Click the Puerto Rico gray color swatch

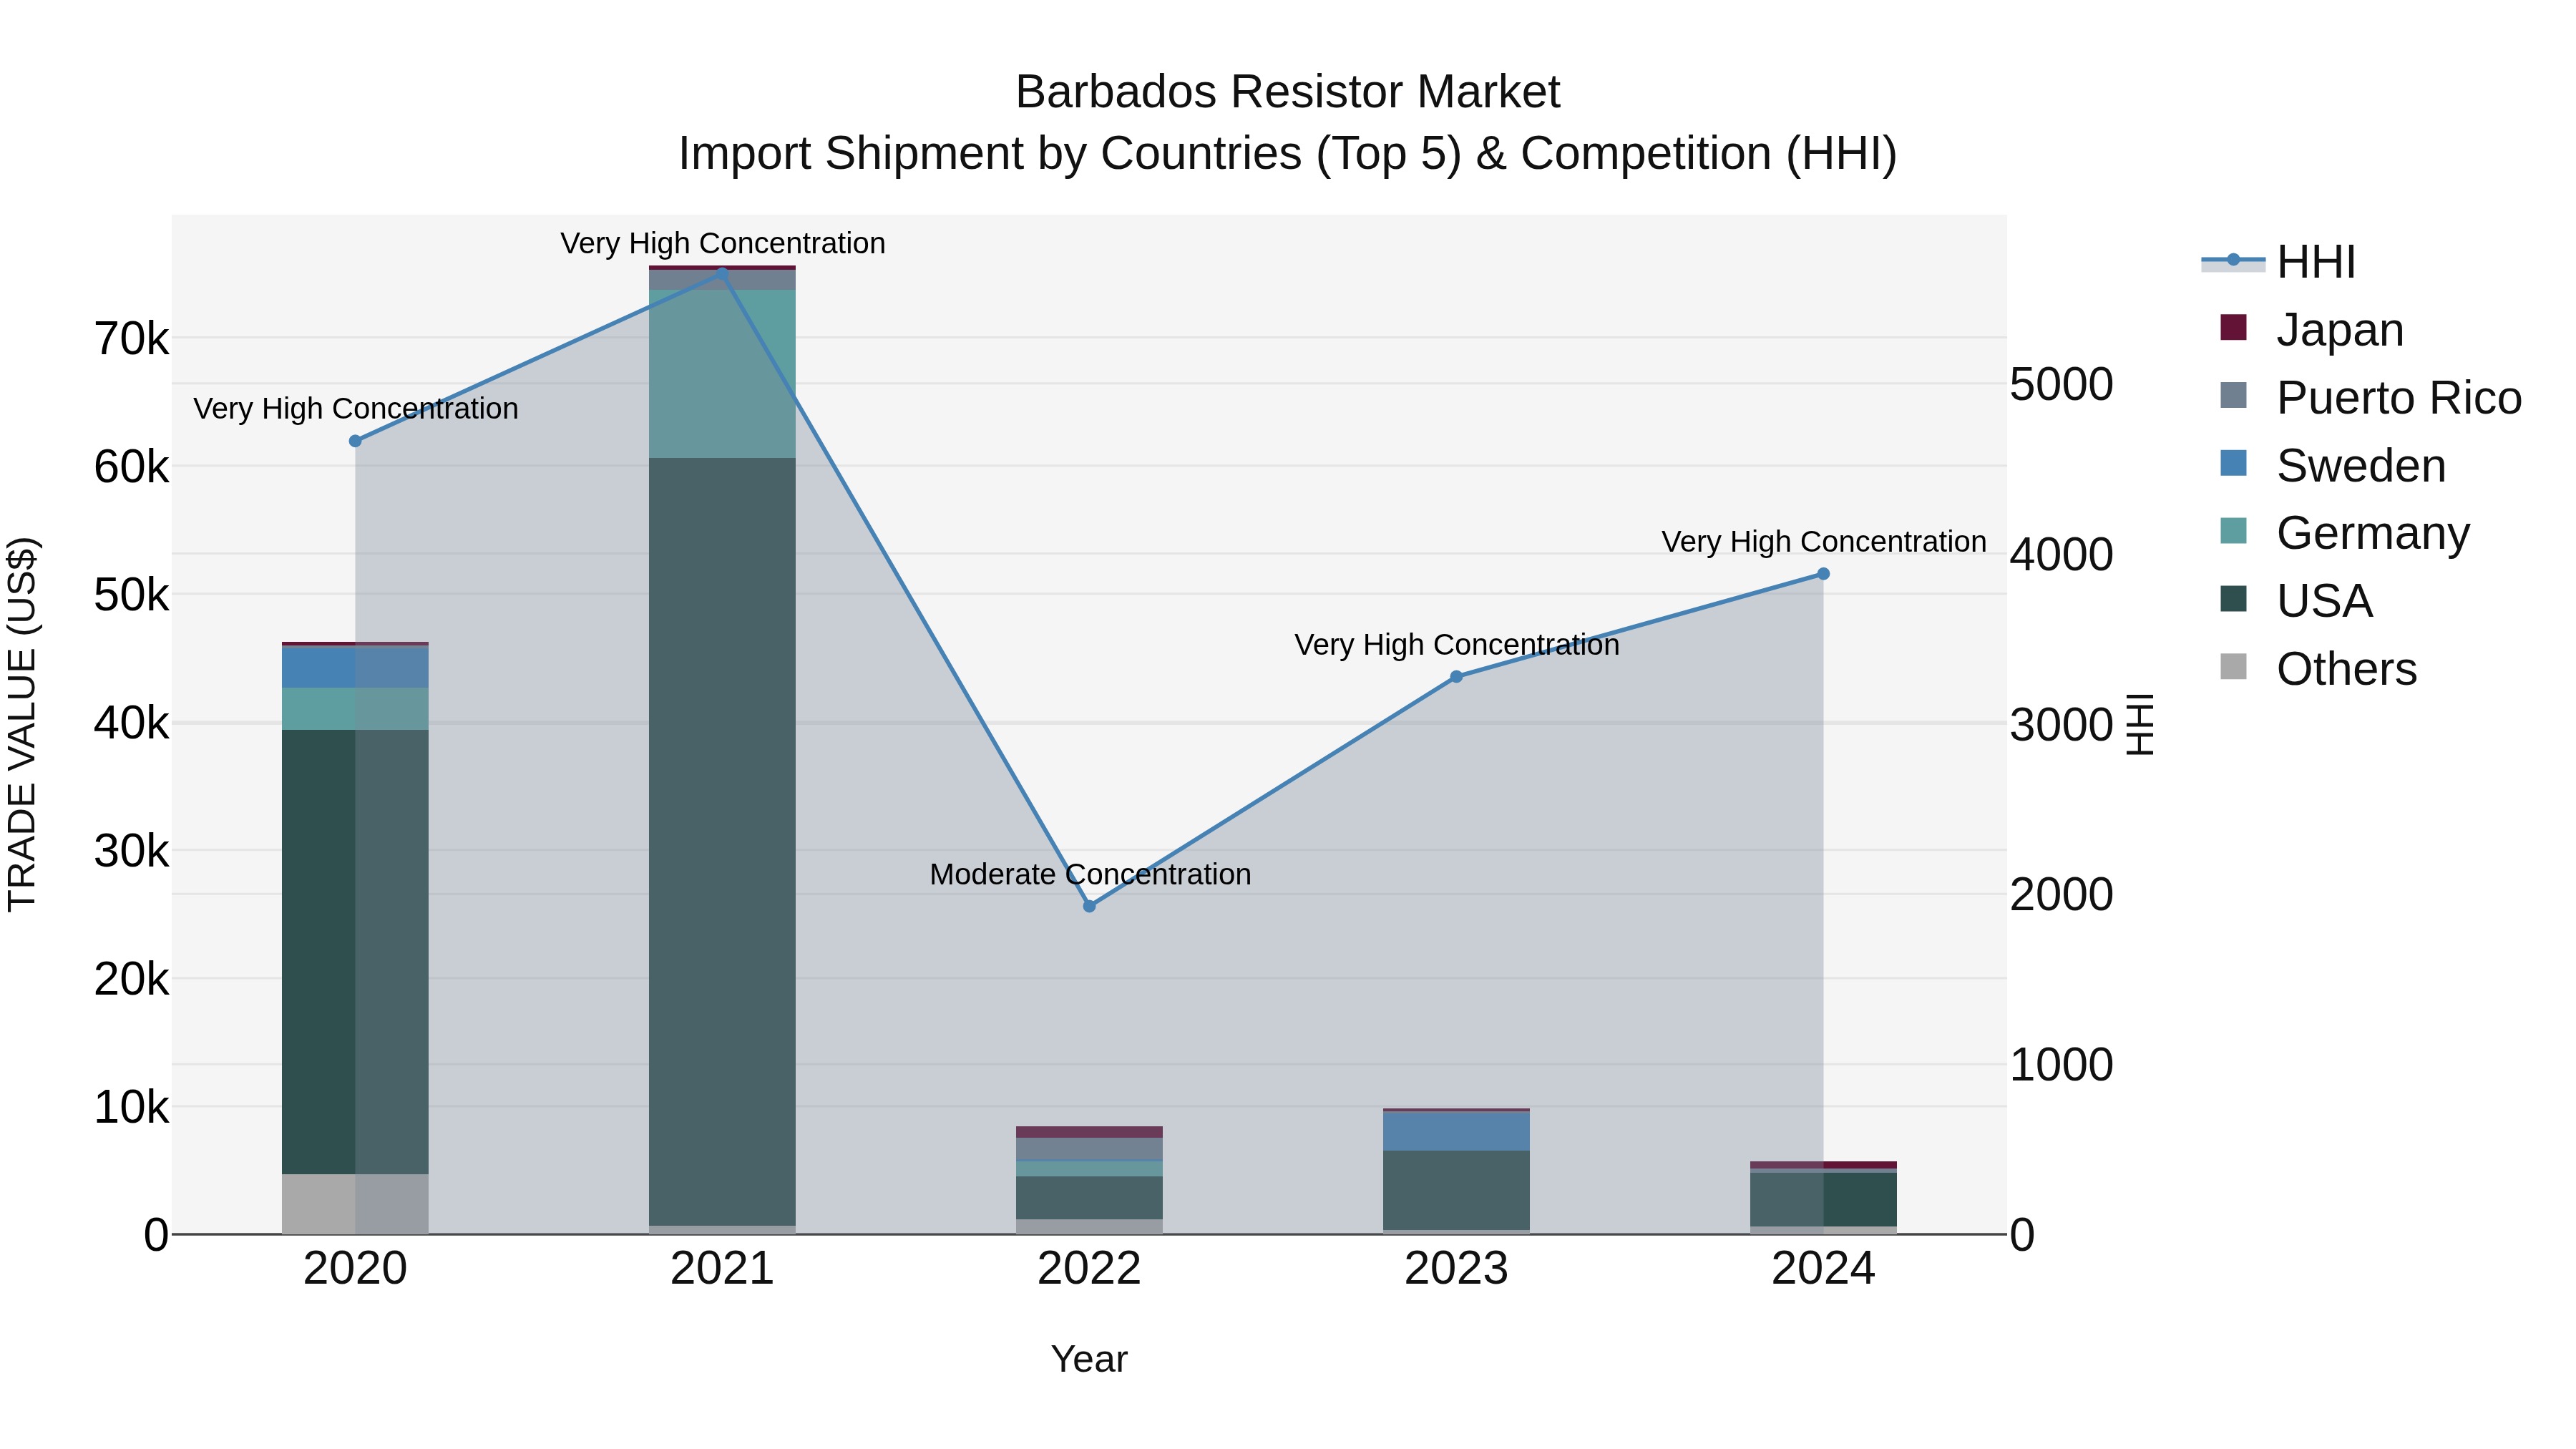(2233, 395)
